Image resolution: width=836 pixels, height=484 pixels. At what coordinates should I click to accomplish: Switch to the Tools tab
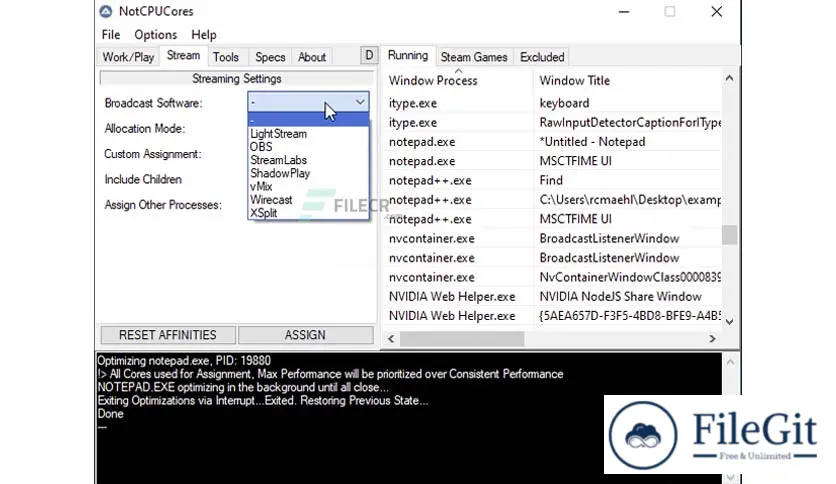(x=226, y=57)
